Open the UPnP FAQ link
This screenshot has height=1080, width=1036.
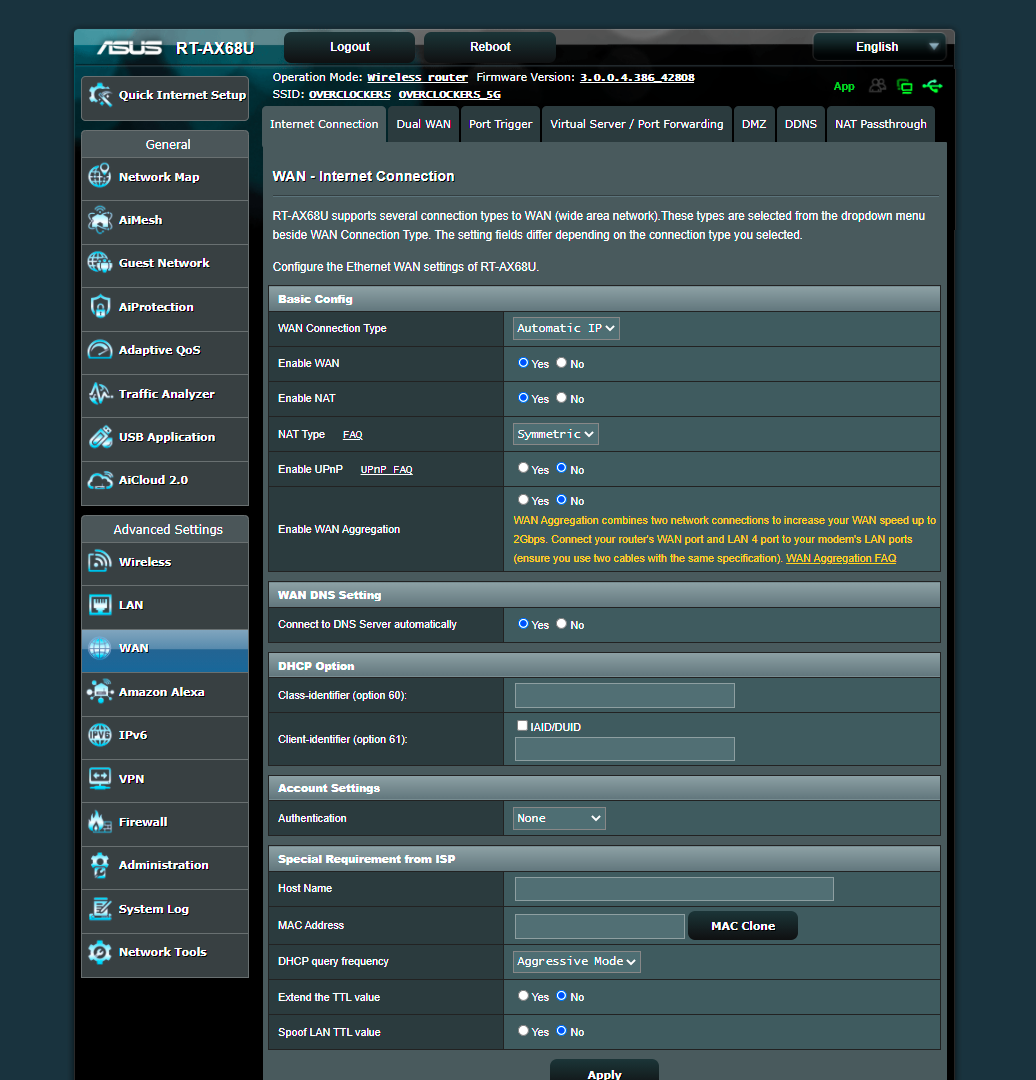tap(386, 470)
